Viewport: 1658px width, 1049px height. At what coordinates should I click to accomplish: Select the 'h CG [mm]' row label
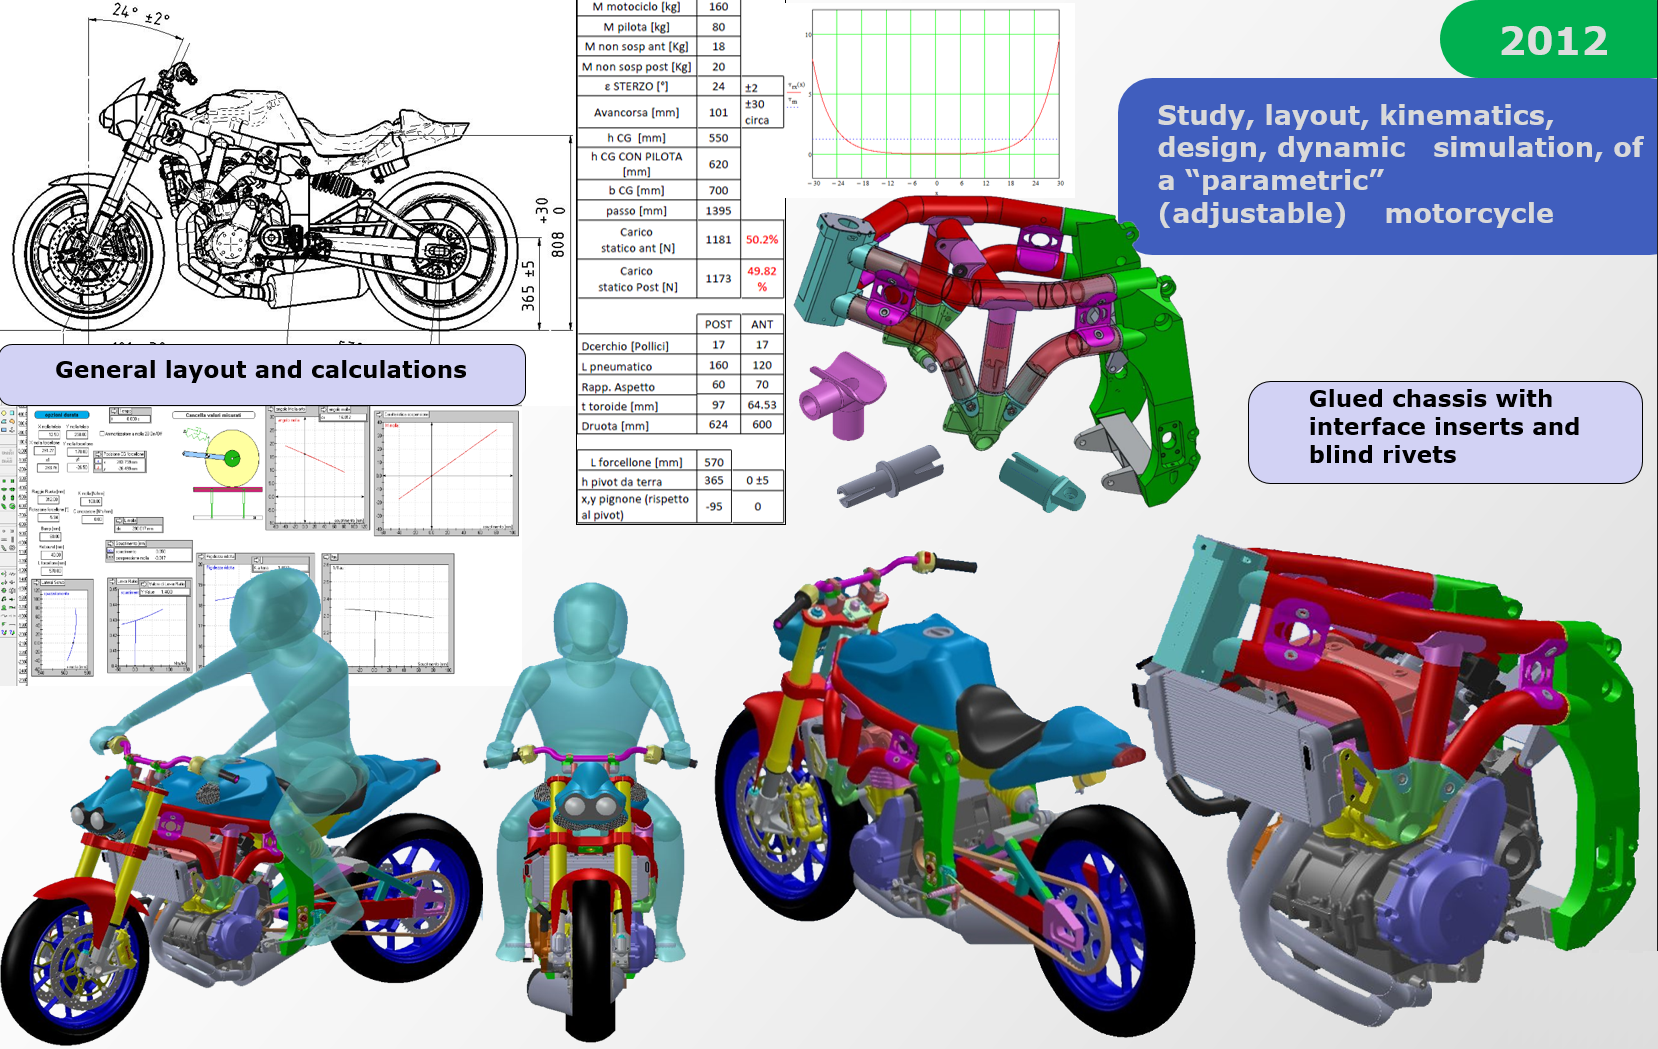coord(636,138)
